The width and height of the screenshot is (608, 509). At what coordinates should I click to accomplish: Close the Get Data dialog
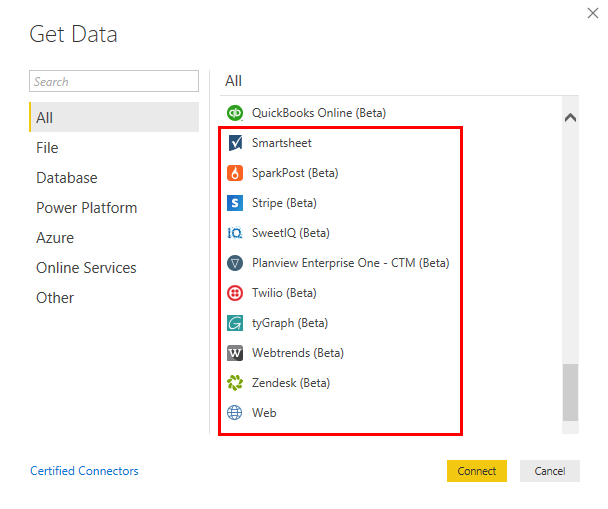(592, 13)
